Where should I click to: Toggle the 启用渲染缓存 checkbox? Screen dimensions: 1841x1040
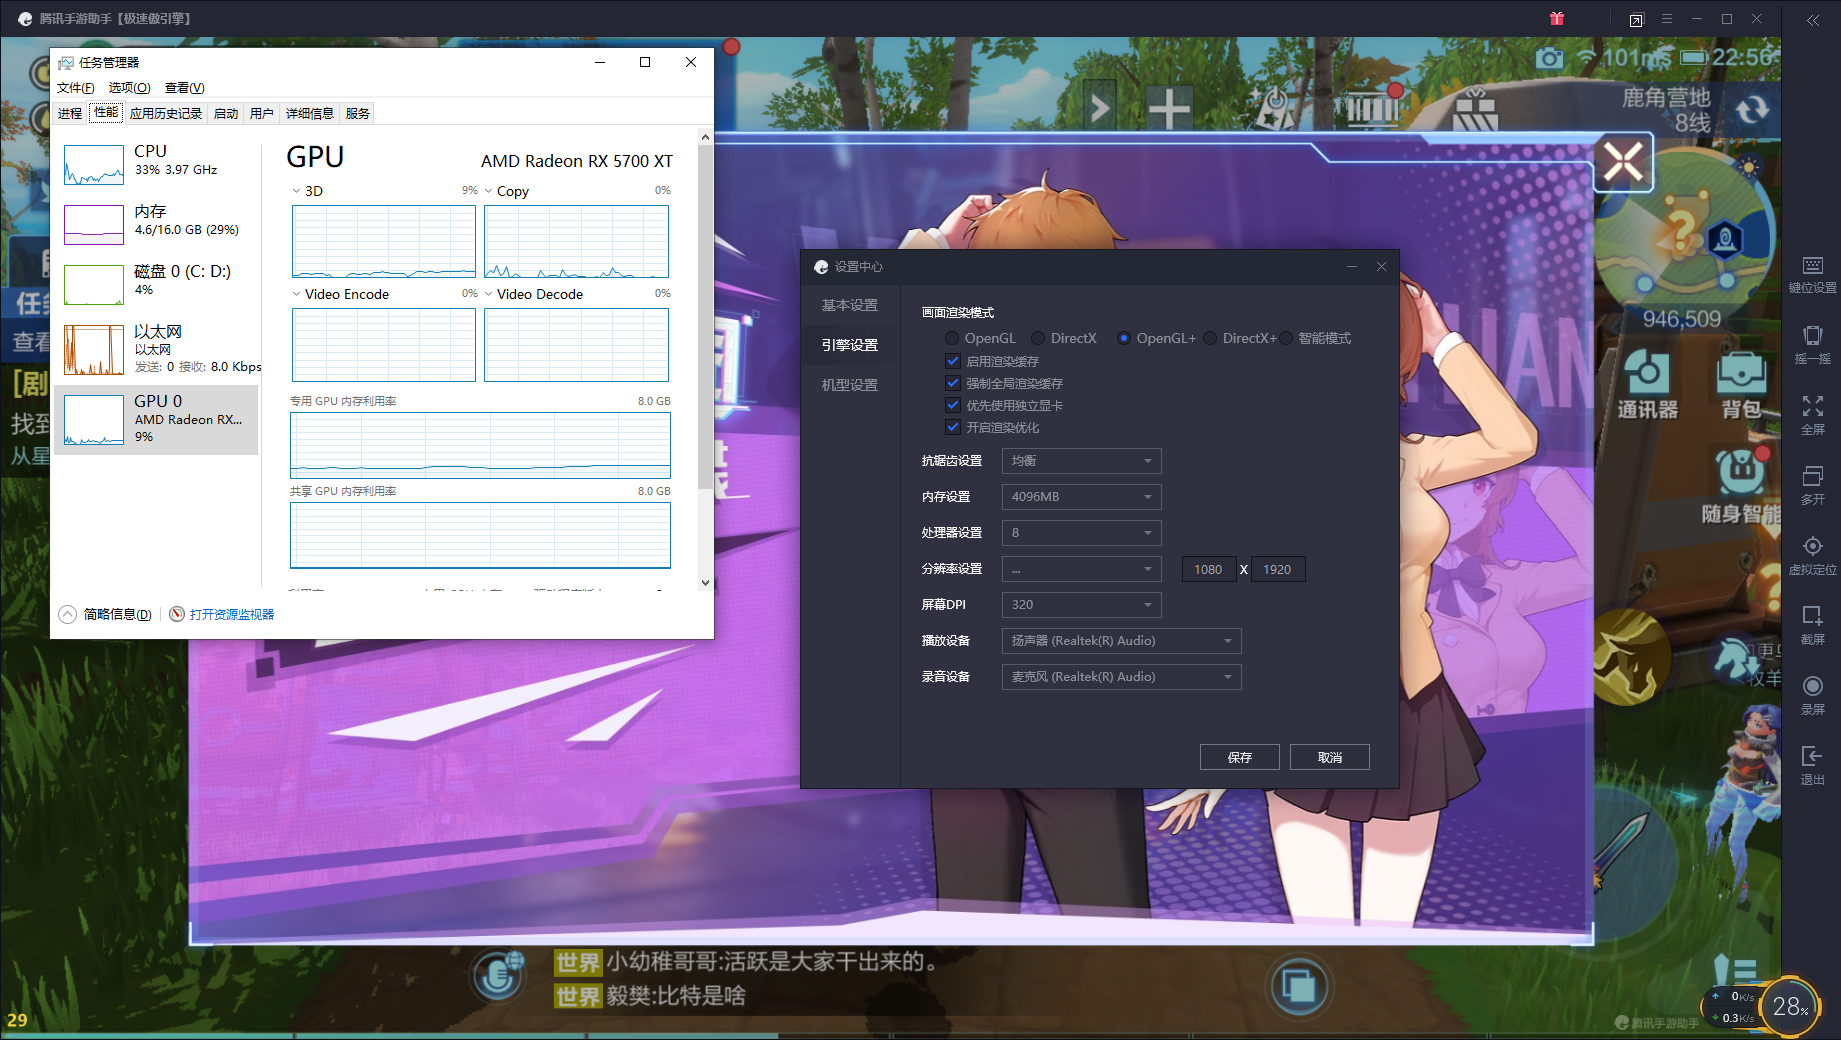(x=953, y=361)
